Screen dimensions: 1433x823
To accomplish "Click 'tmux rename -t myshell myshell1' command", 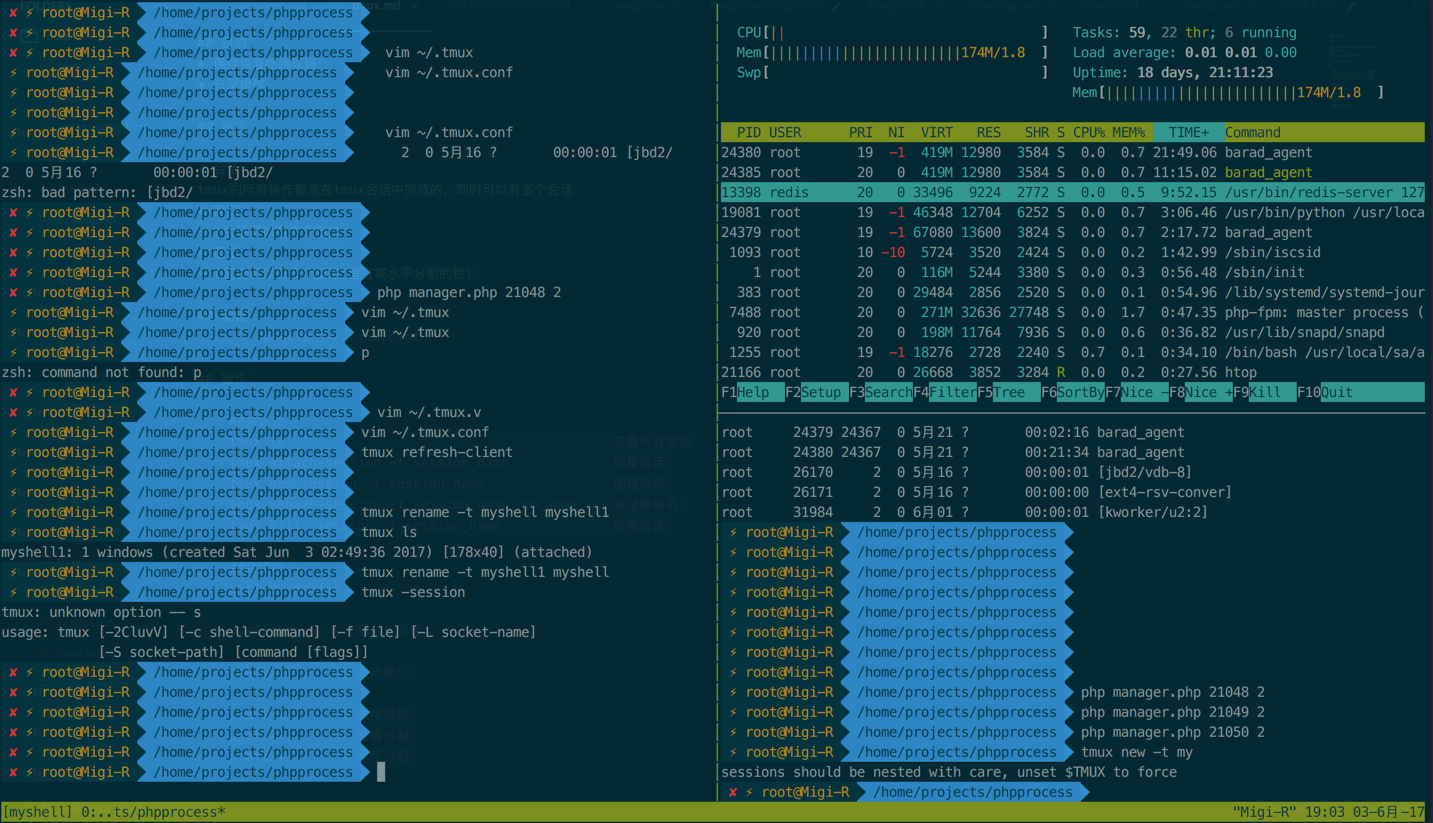I will point(485,512).
